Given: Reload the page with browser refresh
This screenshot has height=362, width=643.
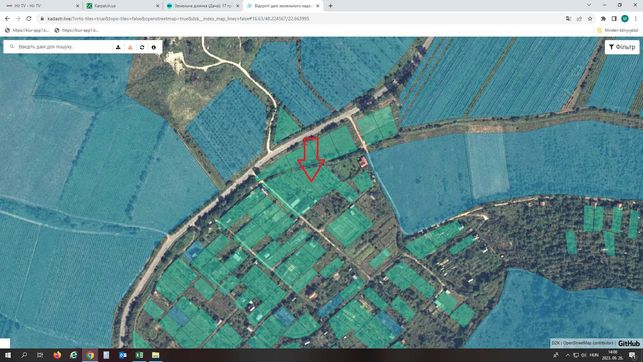Looking at the screenshot, I should point(29,18).
